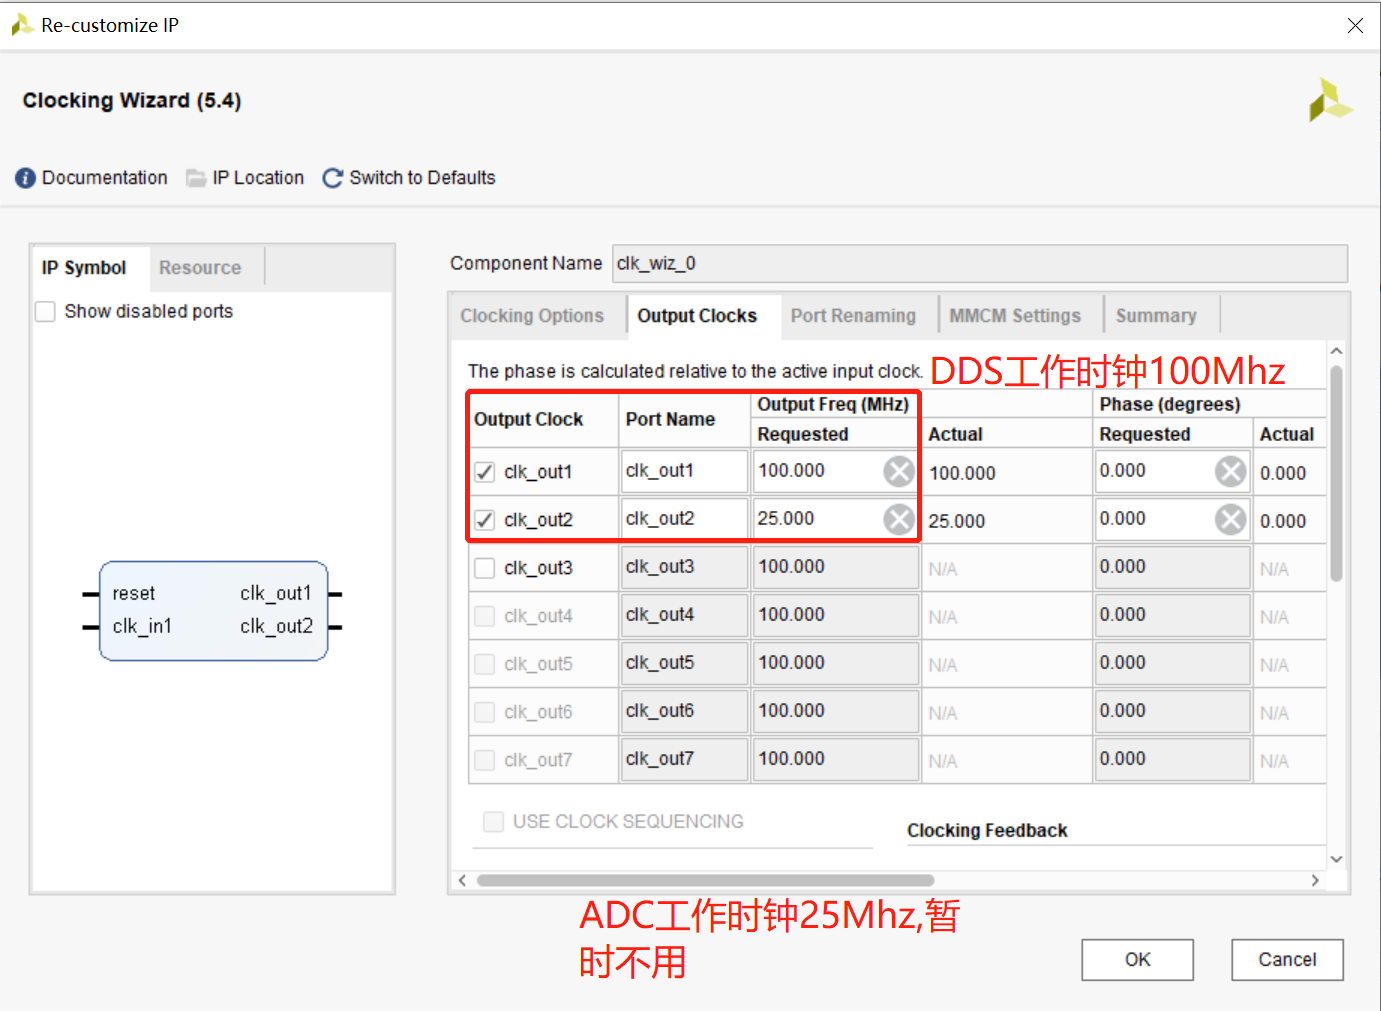The height and width of the screenshot is (1011, 1381).
Task: Open the Summary tab
Action: (1156, 316)
